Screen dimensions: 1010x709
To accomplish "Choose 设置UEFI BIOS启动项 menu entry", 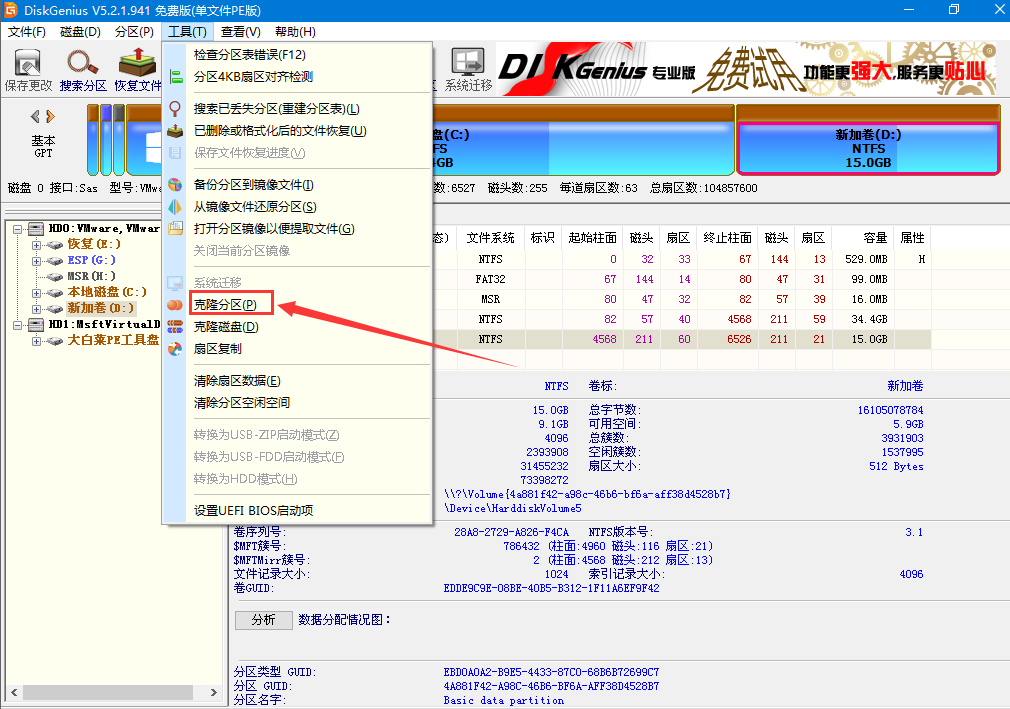I will 253,511.
